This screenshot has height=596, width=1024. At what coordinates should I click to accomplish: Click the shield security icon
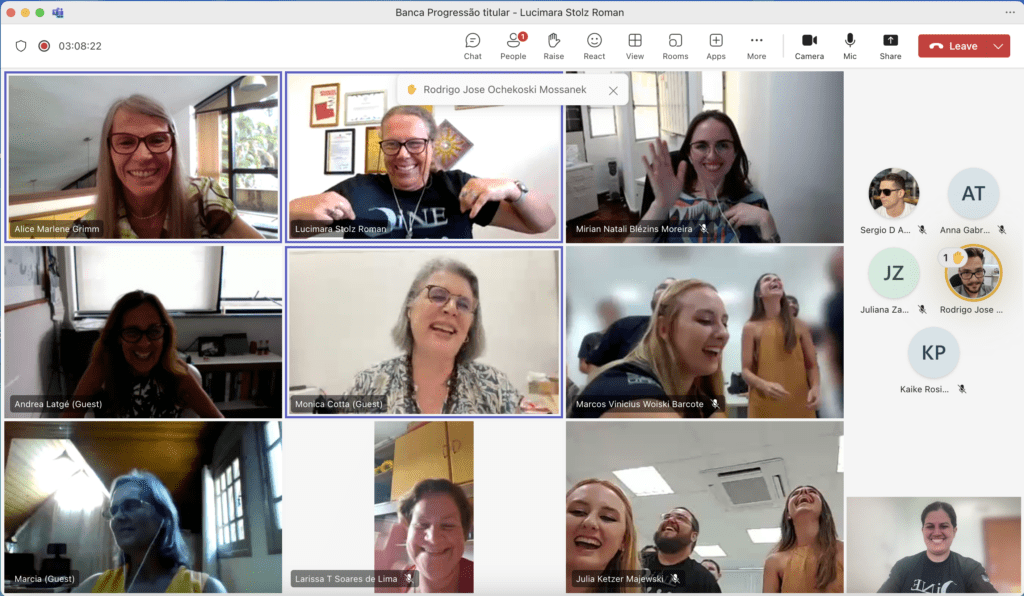(21, 46)
